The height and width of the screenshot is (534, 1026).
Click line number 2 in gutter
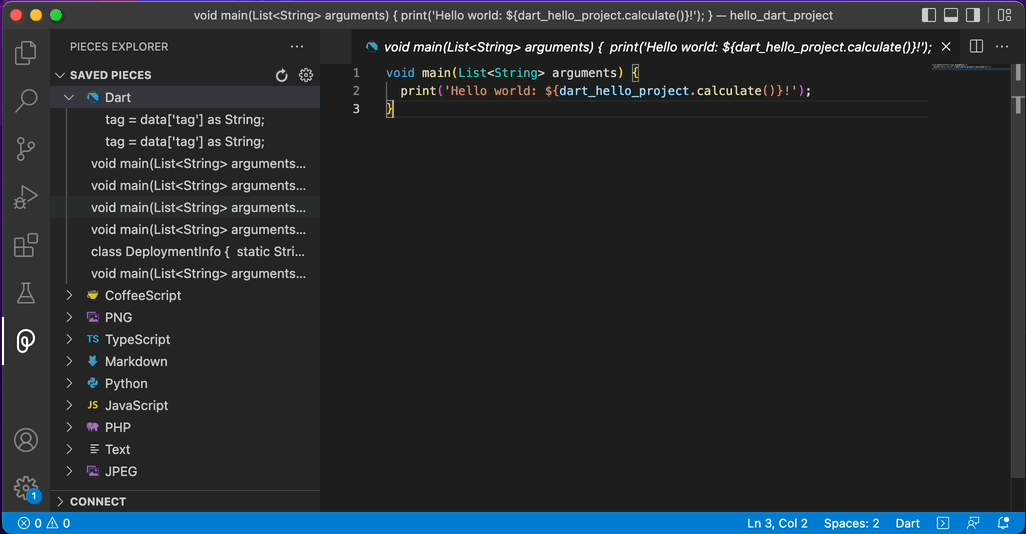pyautogui.click(x=356, y=91)
